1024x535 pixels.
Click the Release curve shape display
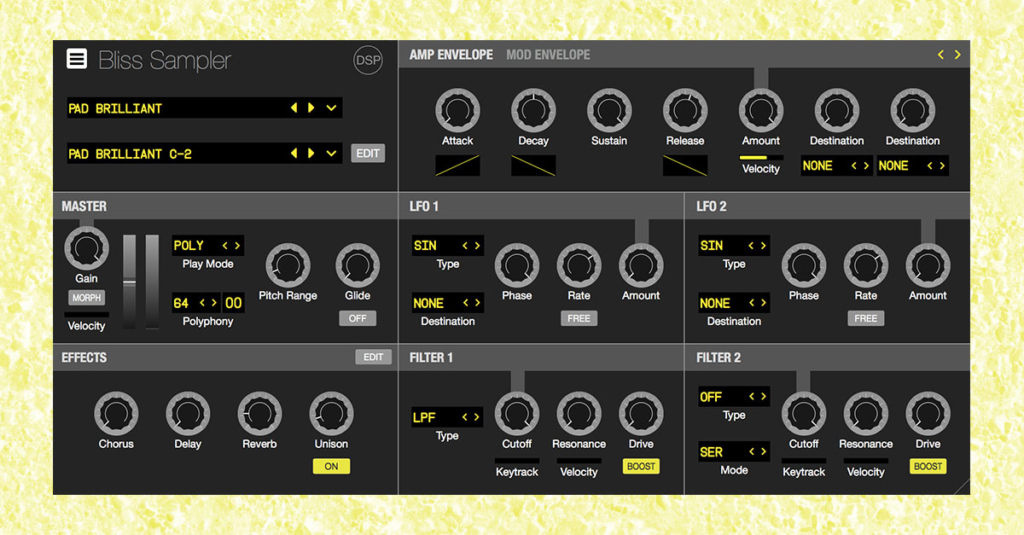pos(684,165)
